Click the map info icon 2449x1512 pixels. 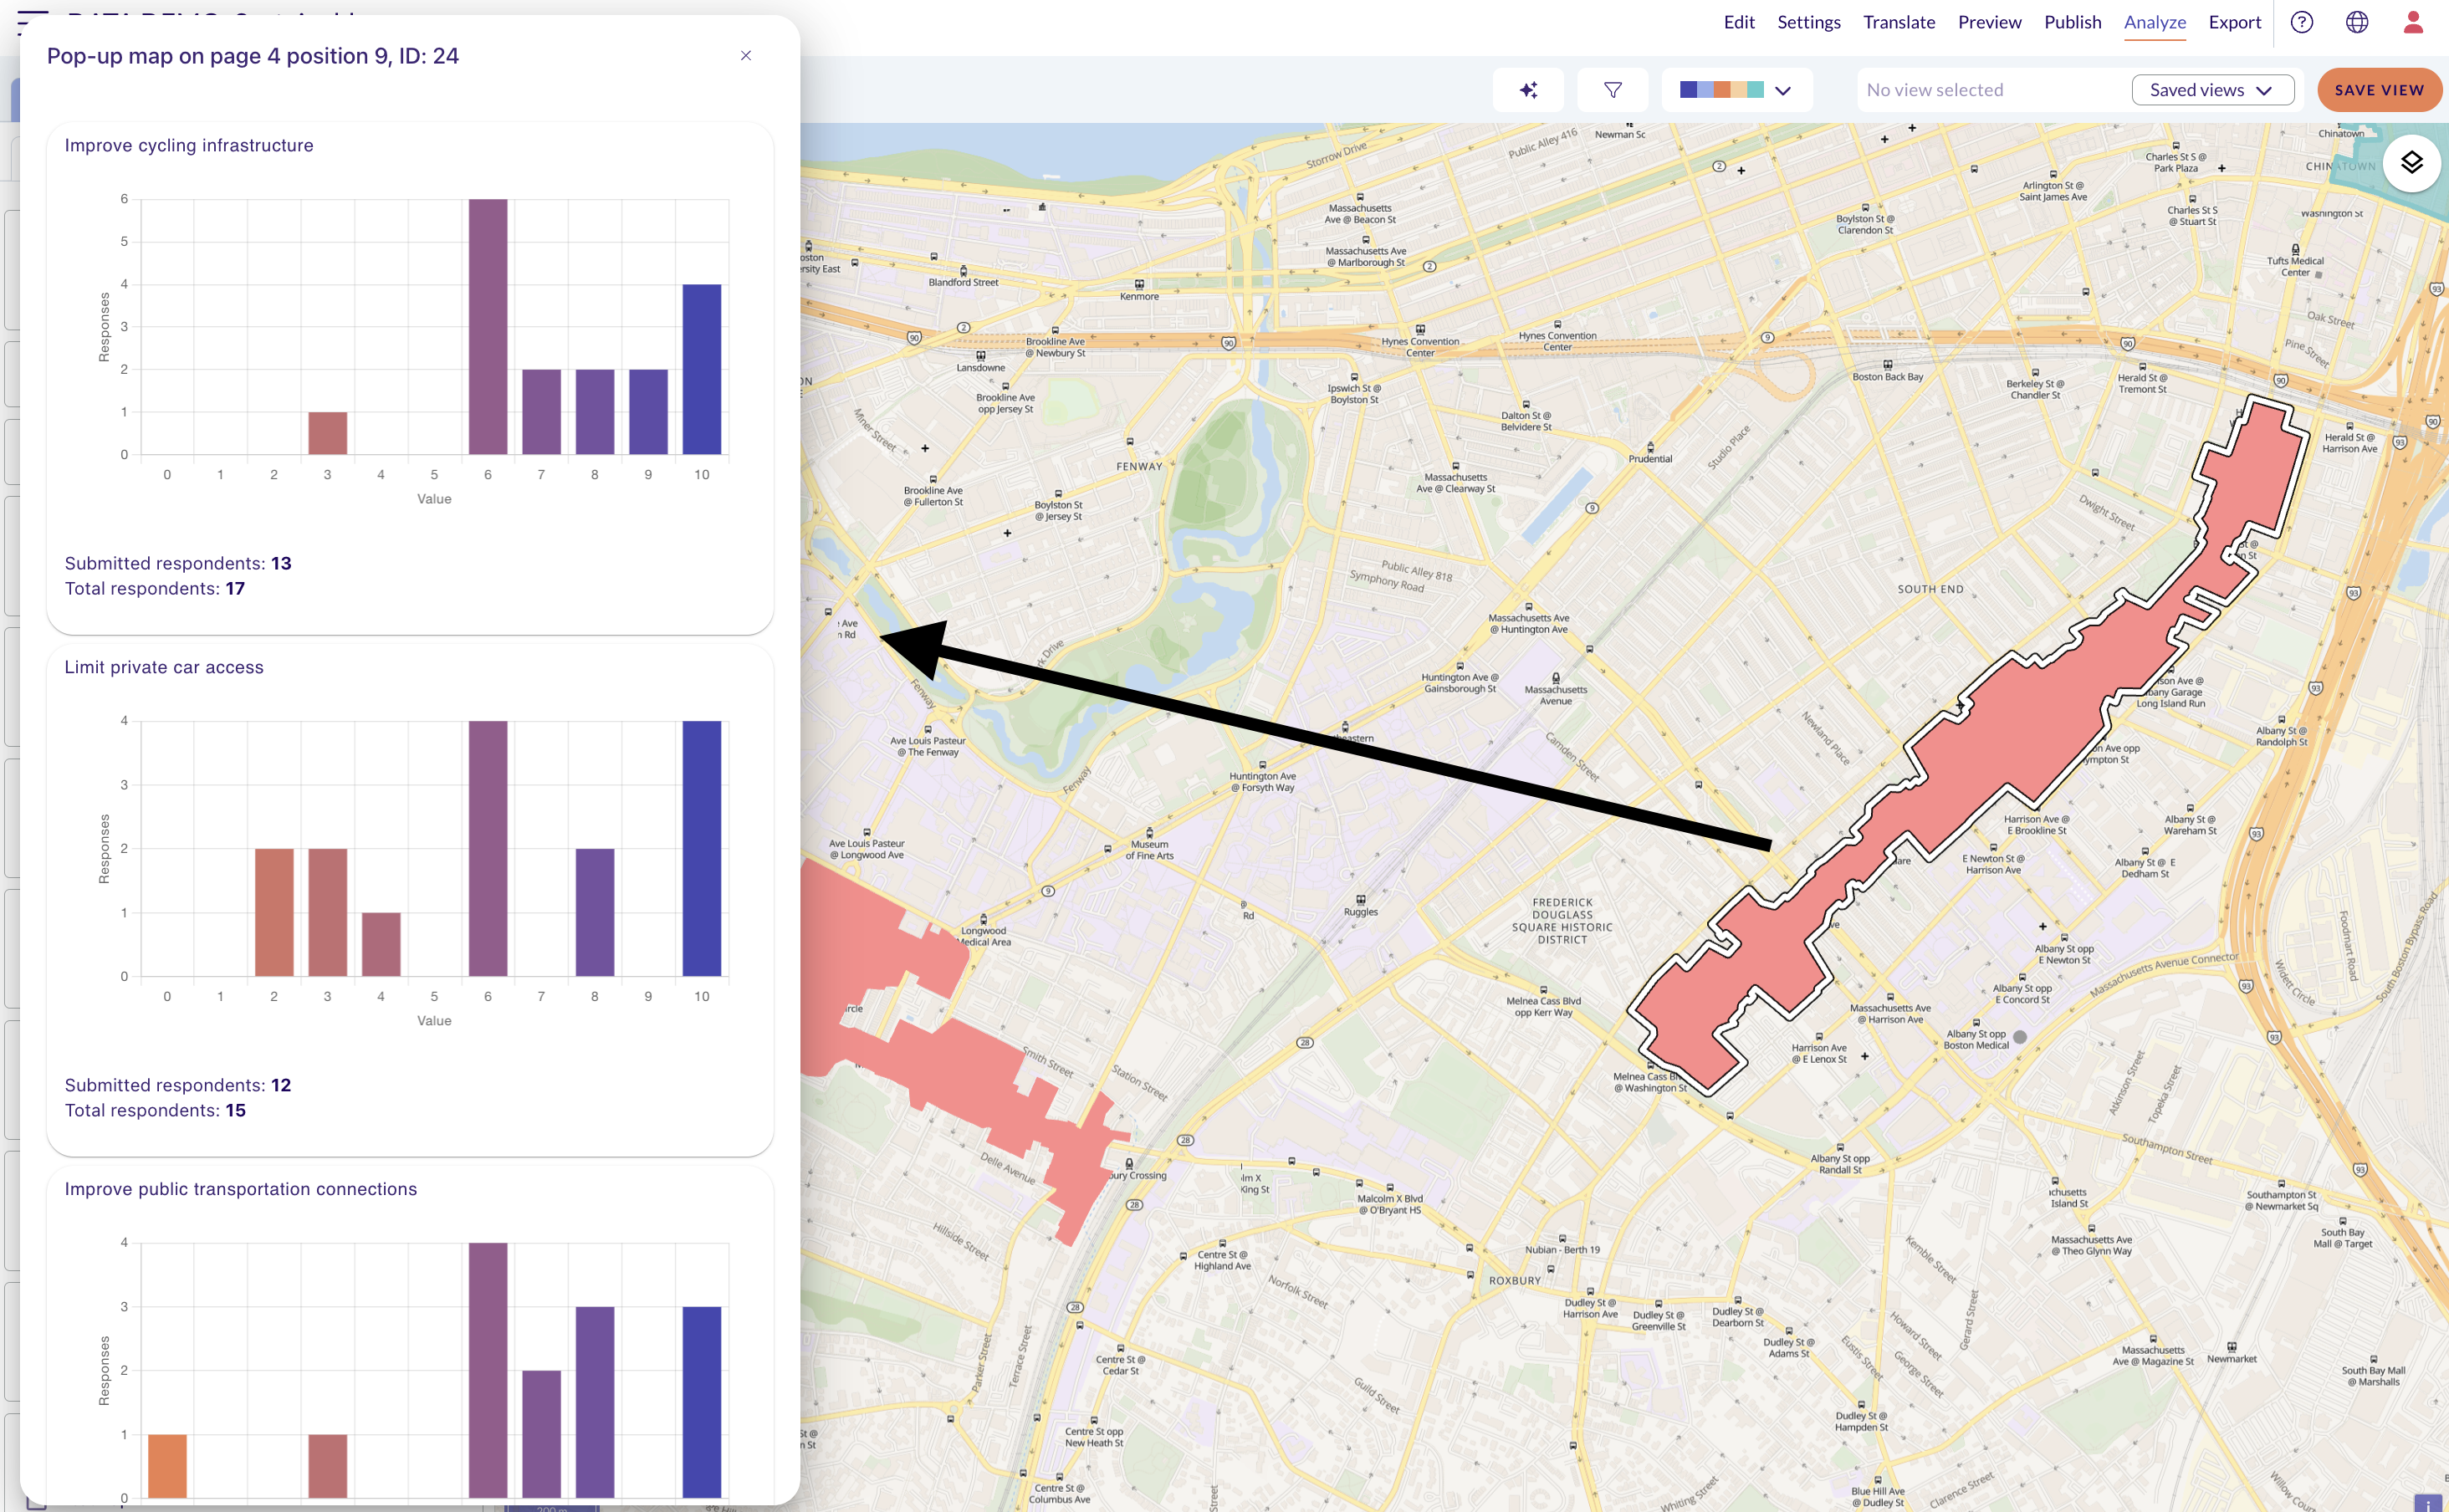coord(2429,1503)
